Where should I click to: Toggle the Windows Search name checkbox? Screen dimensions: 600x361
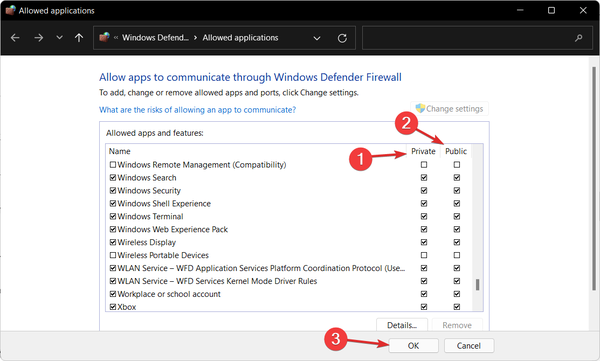click(113, 178)
